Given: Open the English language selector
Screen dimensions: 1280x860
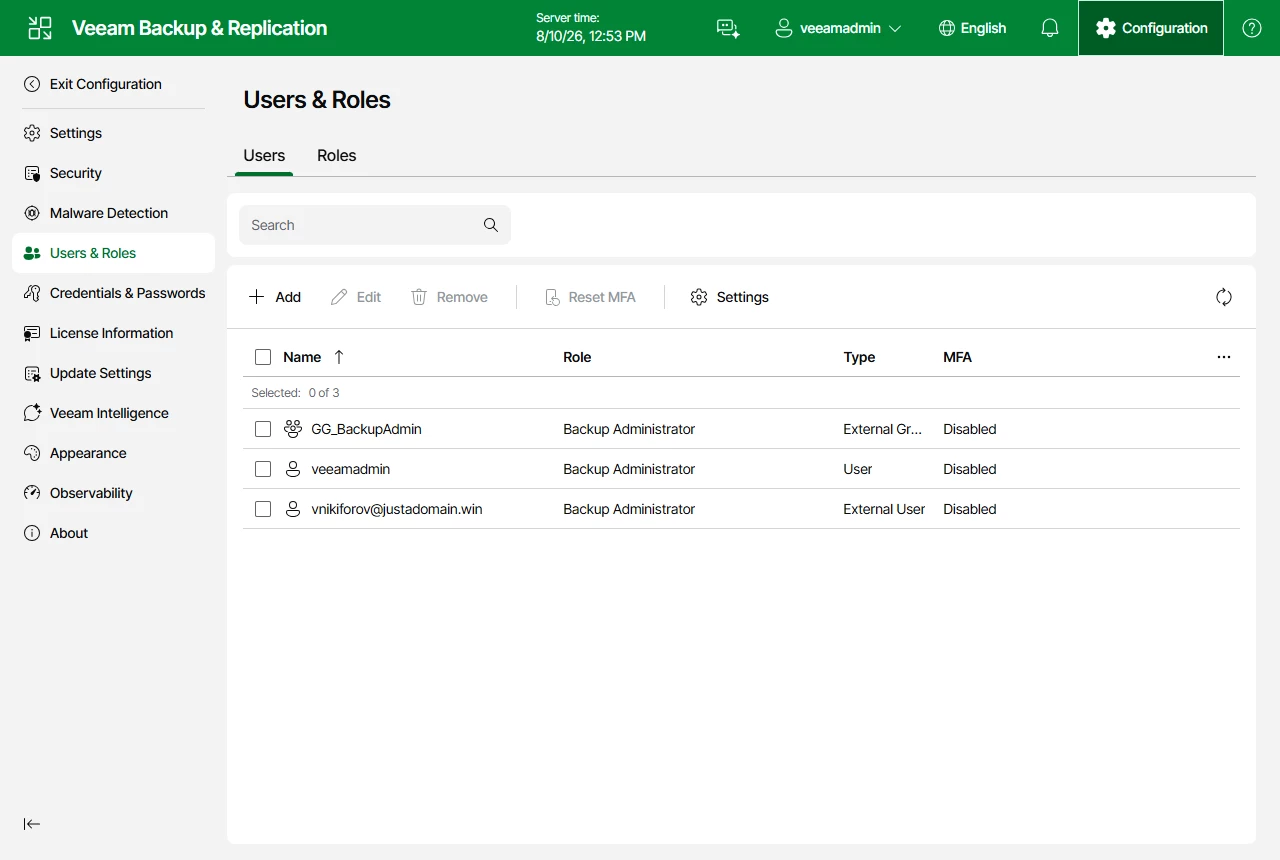Looking at the screenshot, I should pos(972,28).
